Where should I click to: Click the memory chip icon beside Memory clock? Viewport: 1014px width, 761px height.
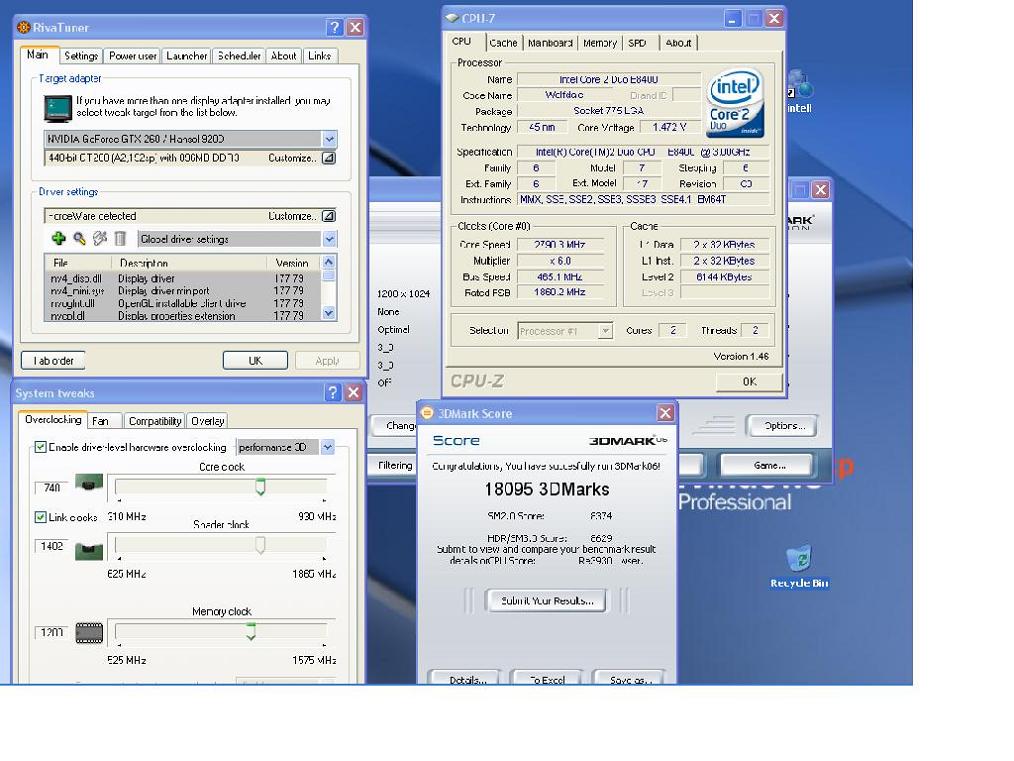(89, 633)
